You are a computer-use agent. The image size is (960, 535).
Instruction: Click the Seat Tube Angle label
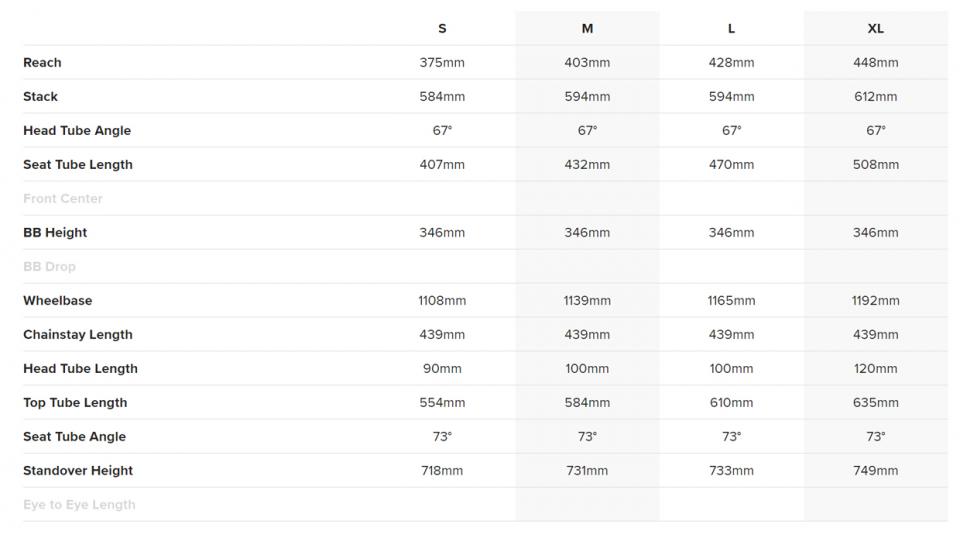click(75, 436)
